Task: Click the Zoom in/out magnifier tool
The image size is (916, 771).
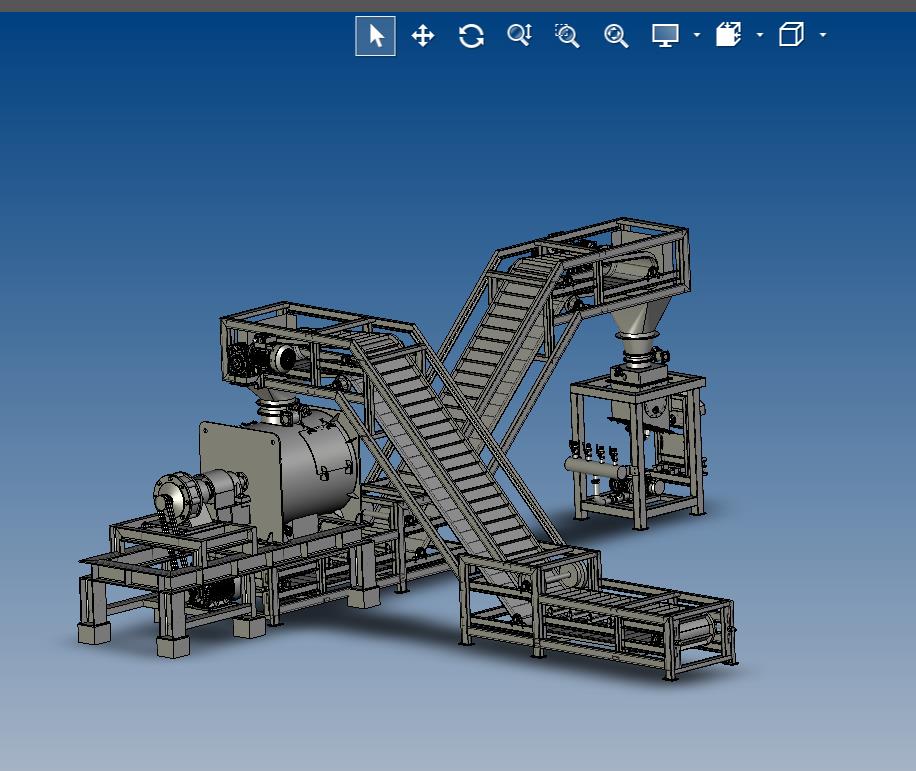Action: tap(518, 36)
